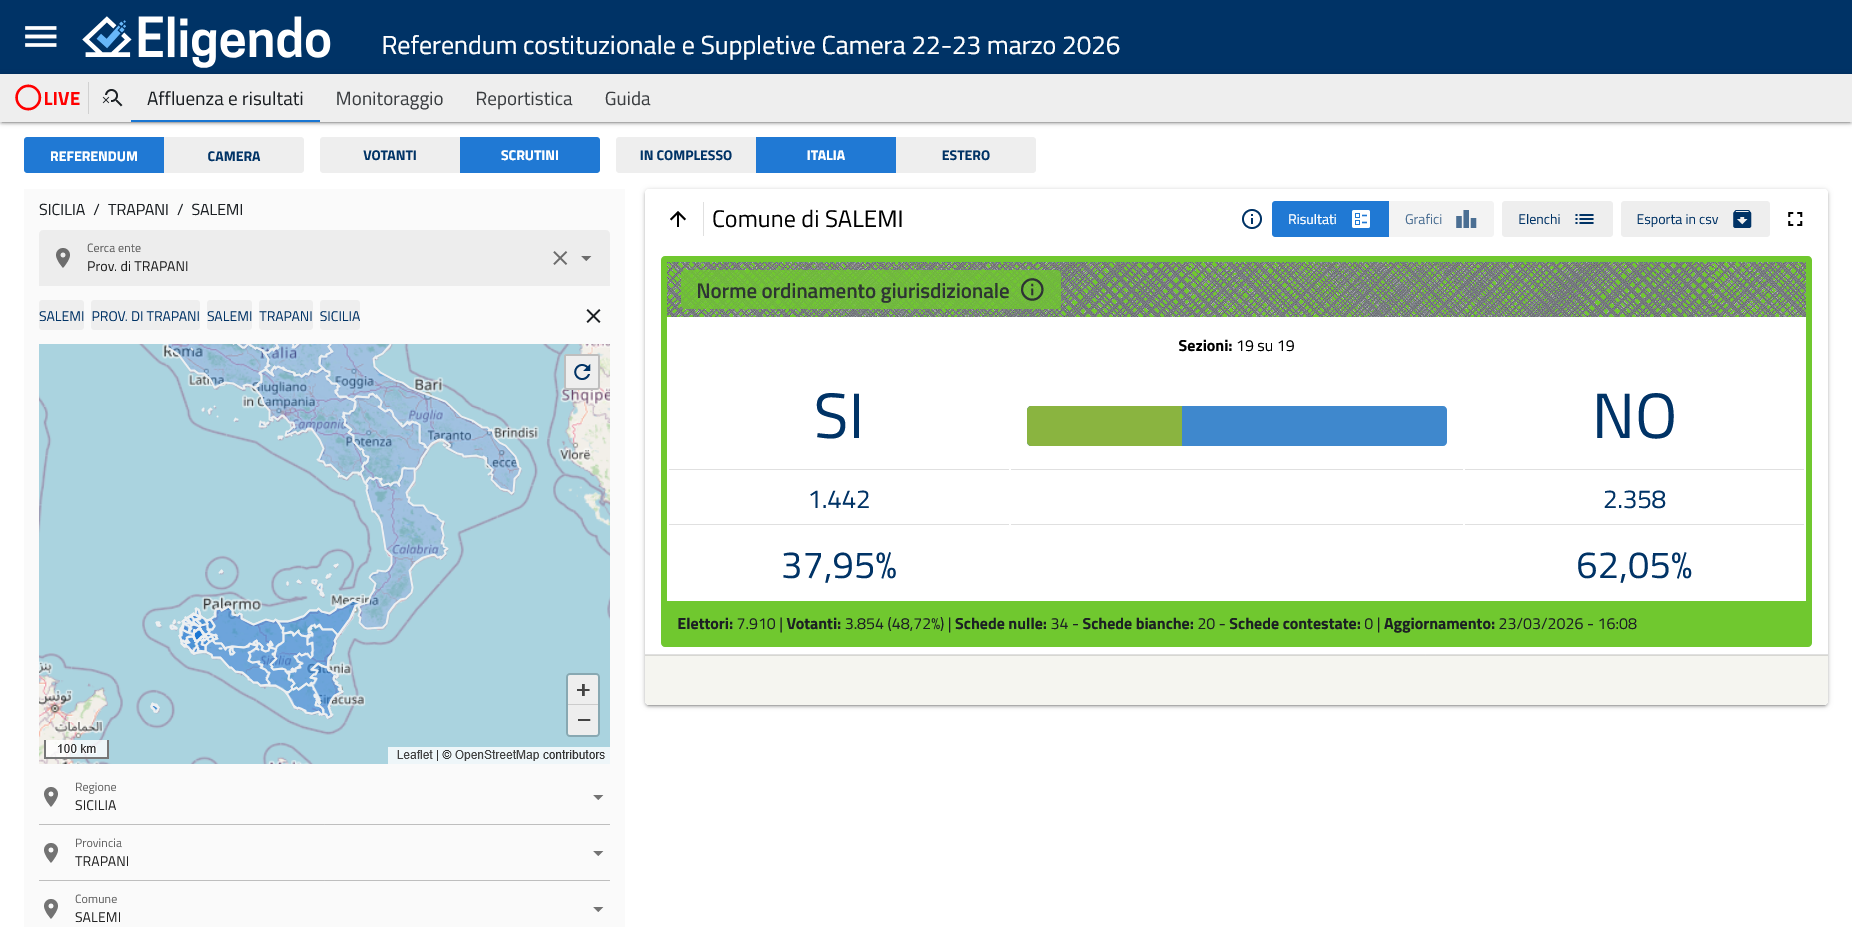
Task: Open info icon next to Norme ordinamento giurisdizionale
Action: [1032, 290]
